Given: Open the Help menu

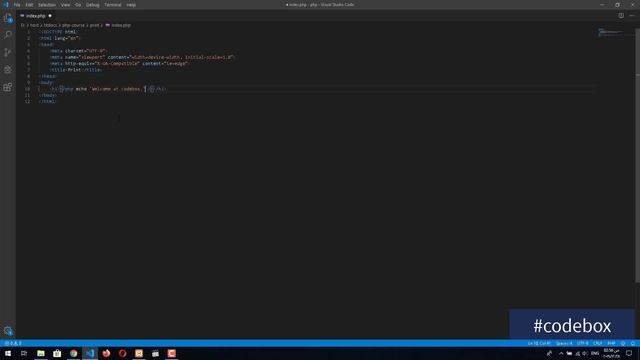Looking at the screenshot, I should (x=131, y=5).
